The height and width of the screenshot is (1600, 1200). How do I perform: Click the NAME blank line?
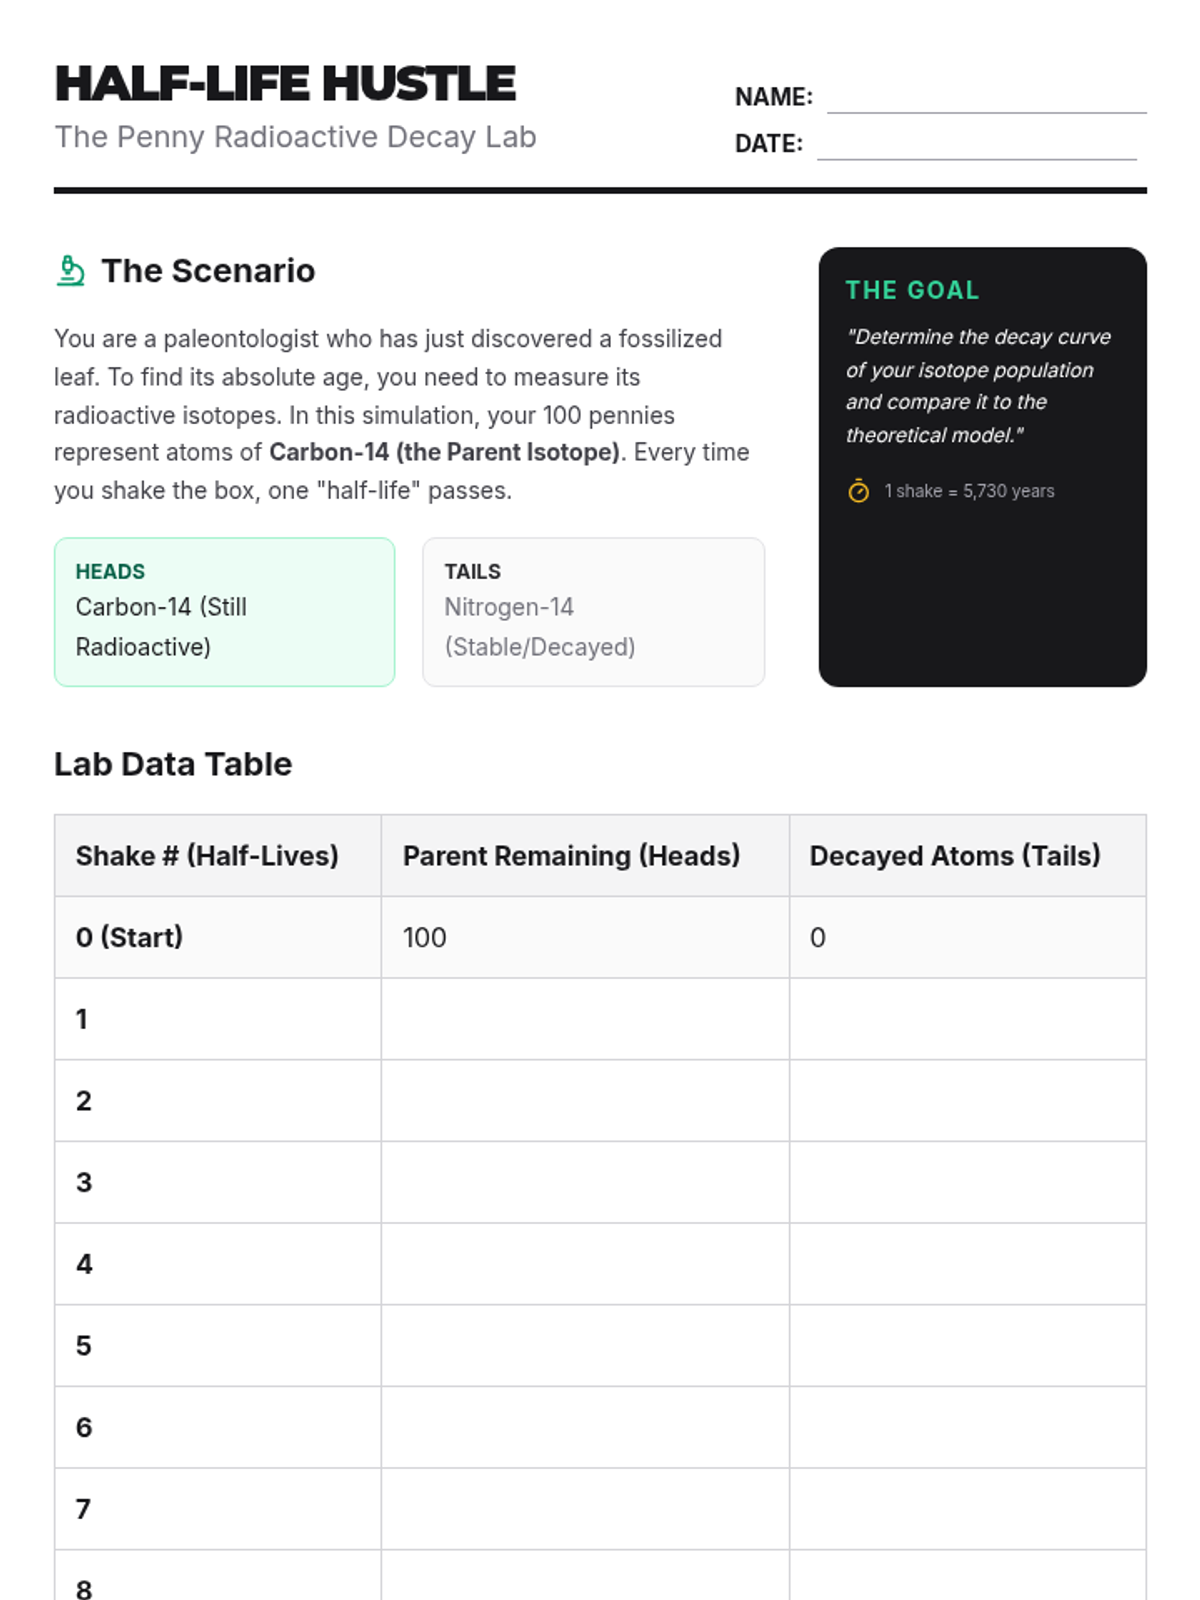pos(986,98)
